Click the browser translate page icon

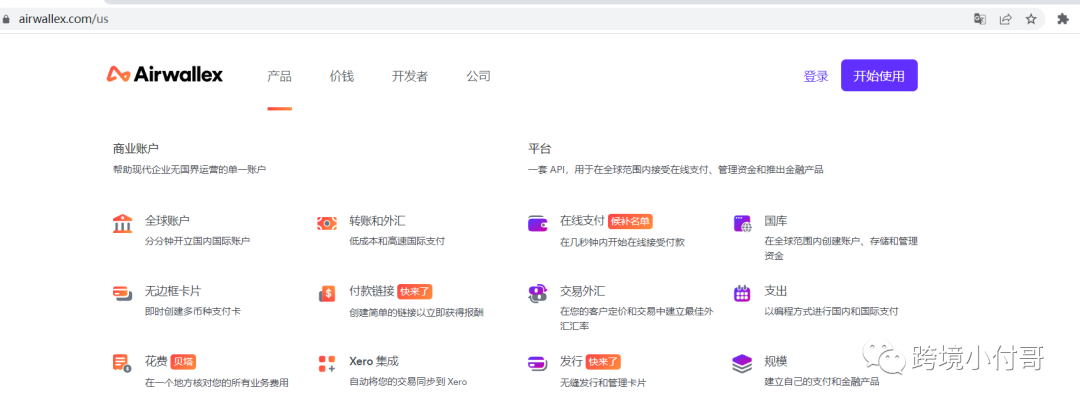click(x=979, y=19)
